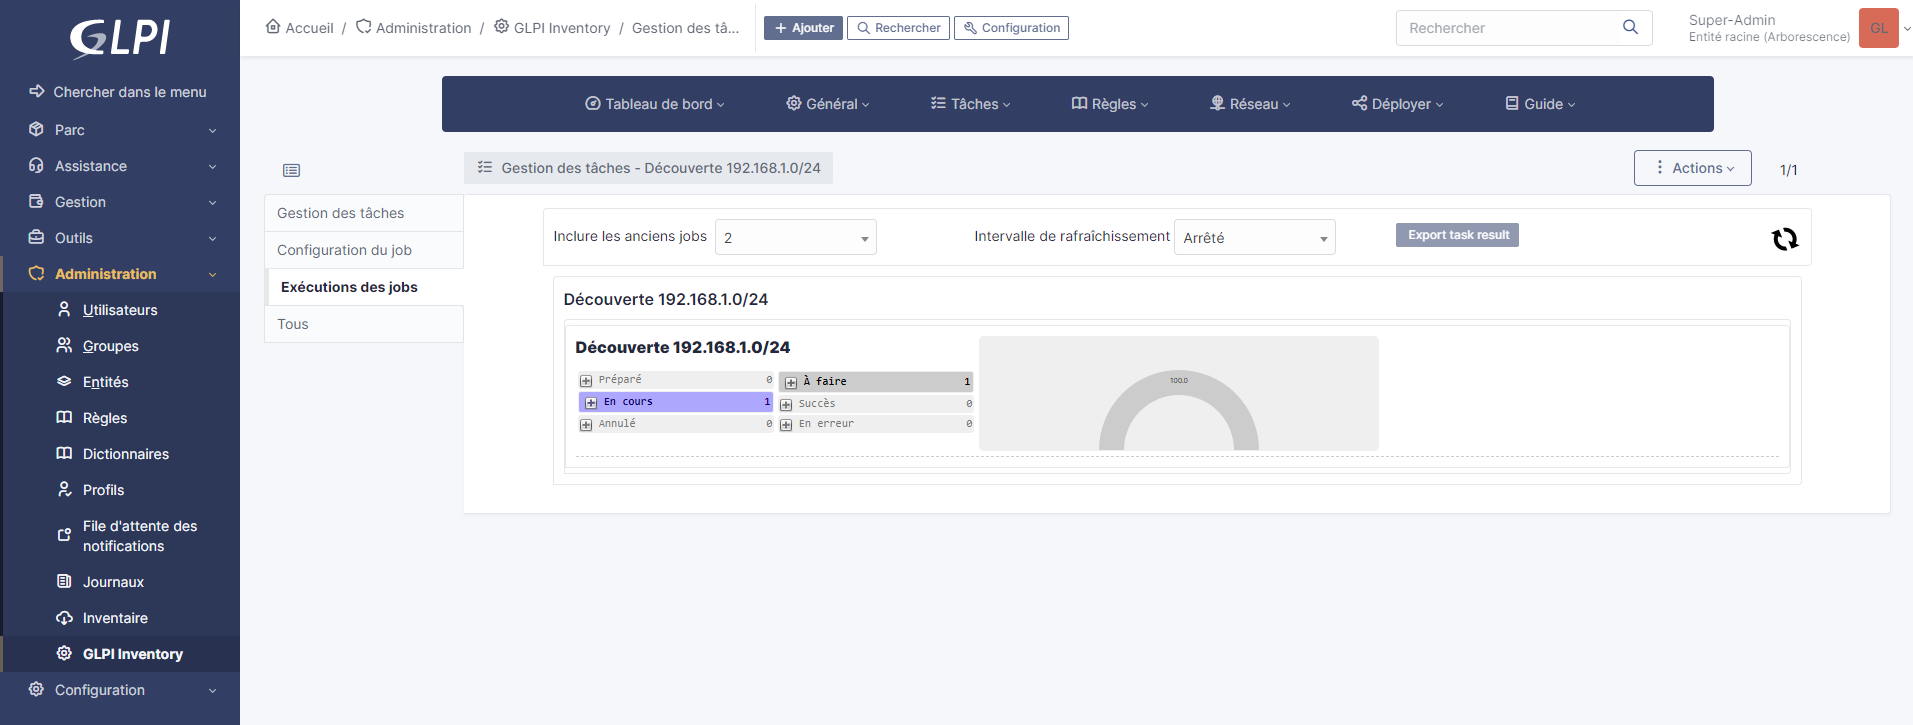Open the Guide menu
Screen dimensions: 1913x725
pos(1541,104)
